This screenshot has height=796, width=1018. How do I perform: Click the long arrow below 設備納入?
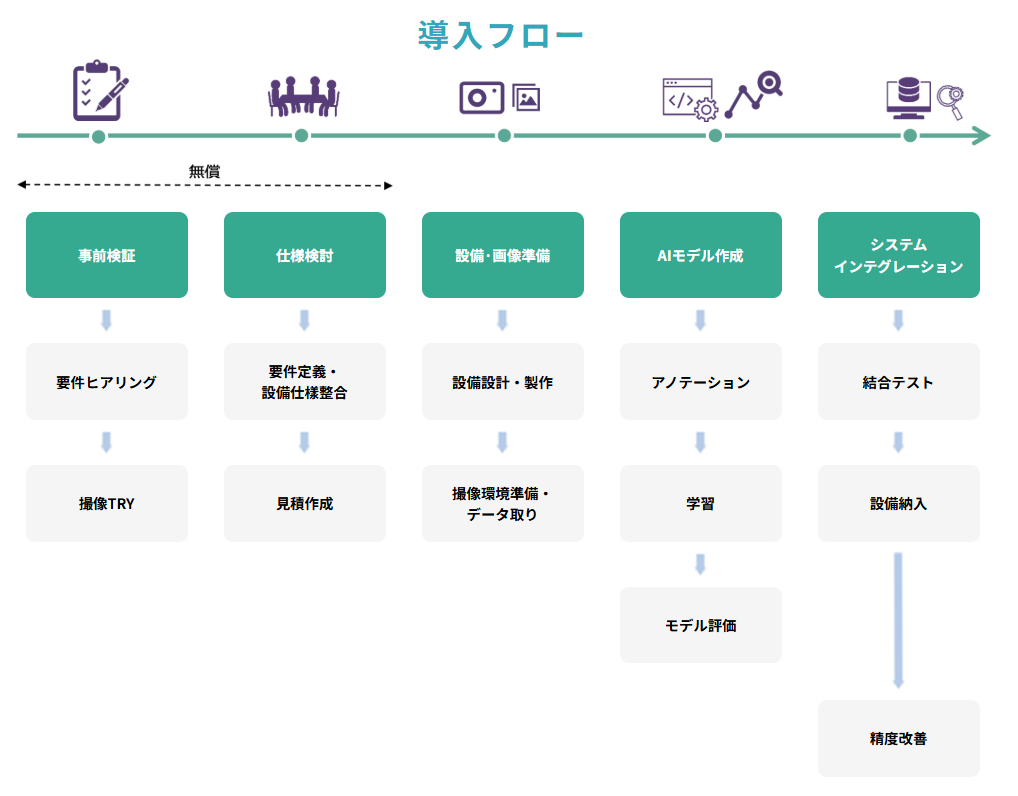(x=898, y=620)
